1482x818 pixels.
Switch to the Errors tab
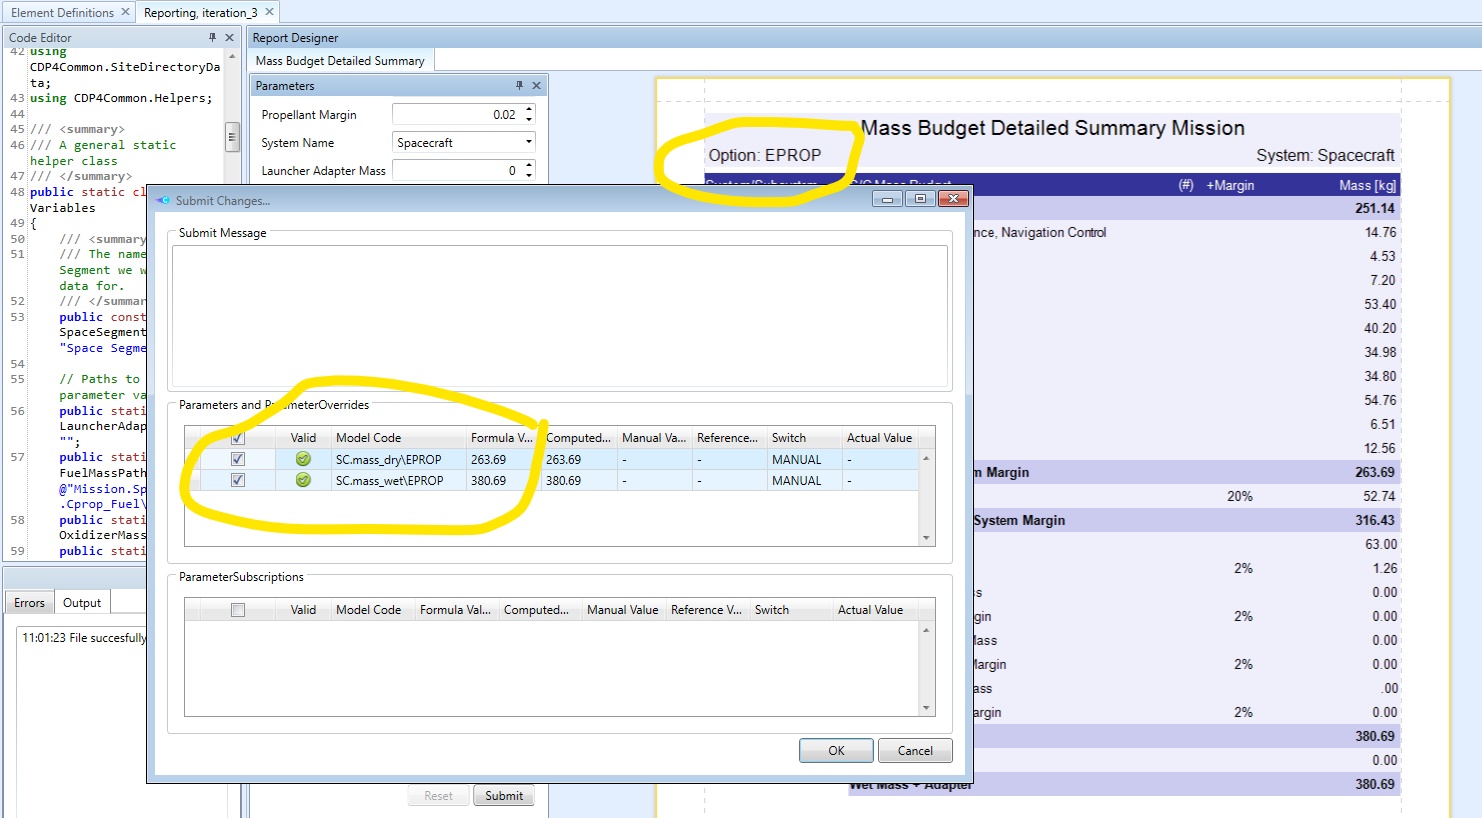pos(28,602)
